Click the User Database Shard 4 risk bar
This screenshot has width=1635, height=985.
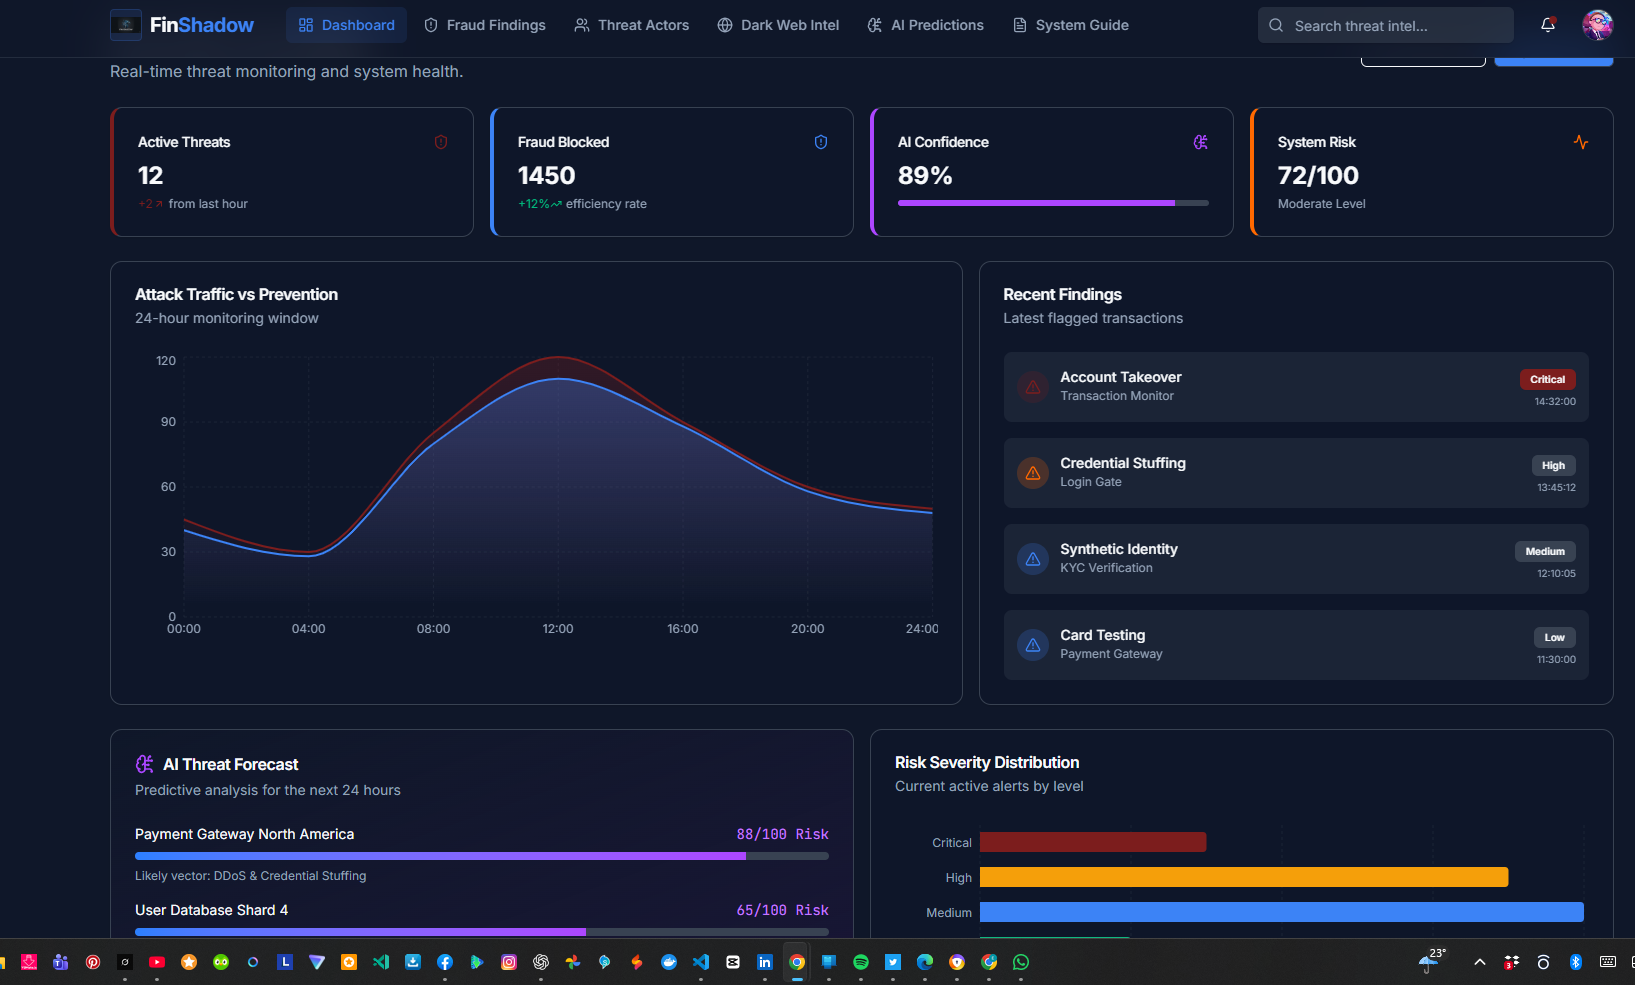[x=482, y=932]
